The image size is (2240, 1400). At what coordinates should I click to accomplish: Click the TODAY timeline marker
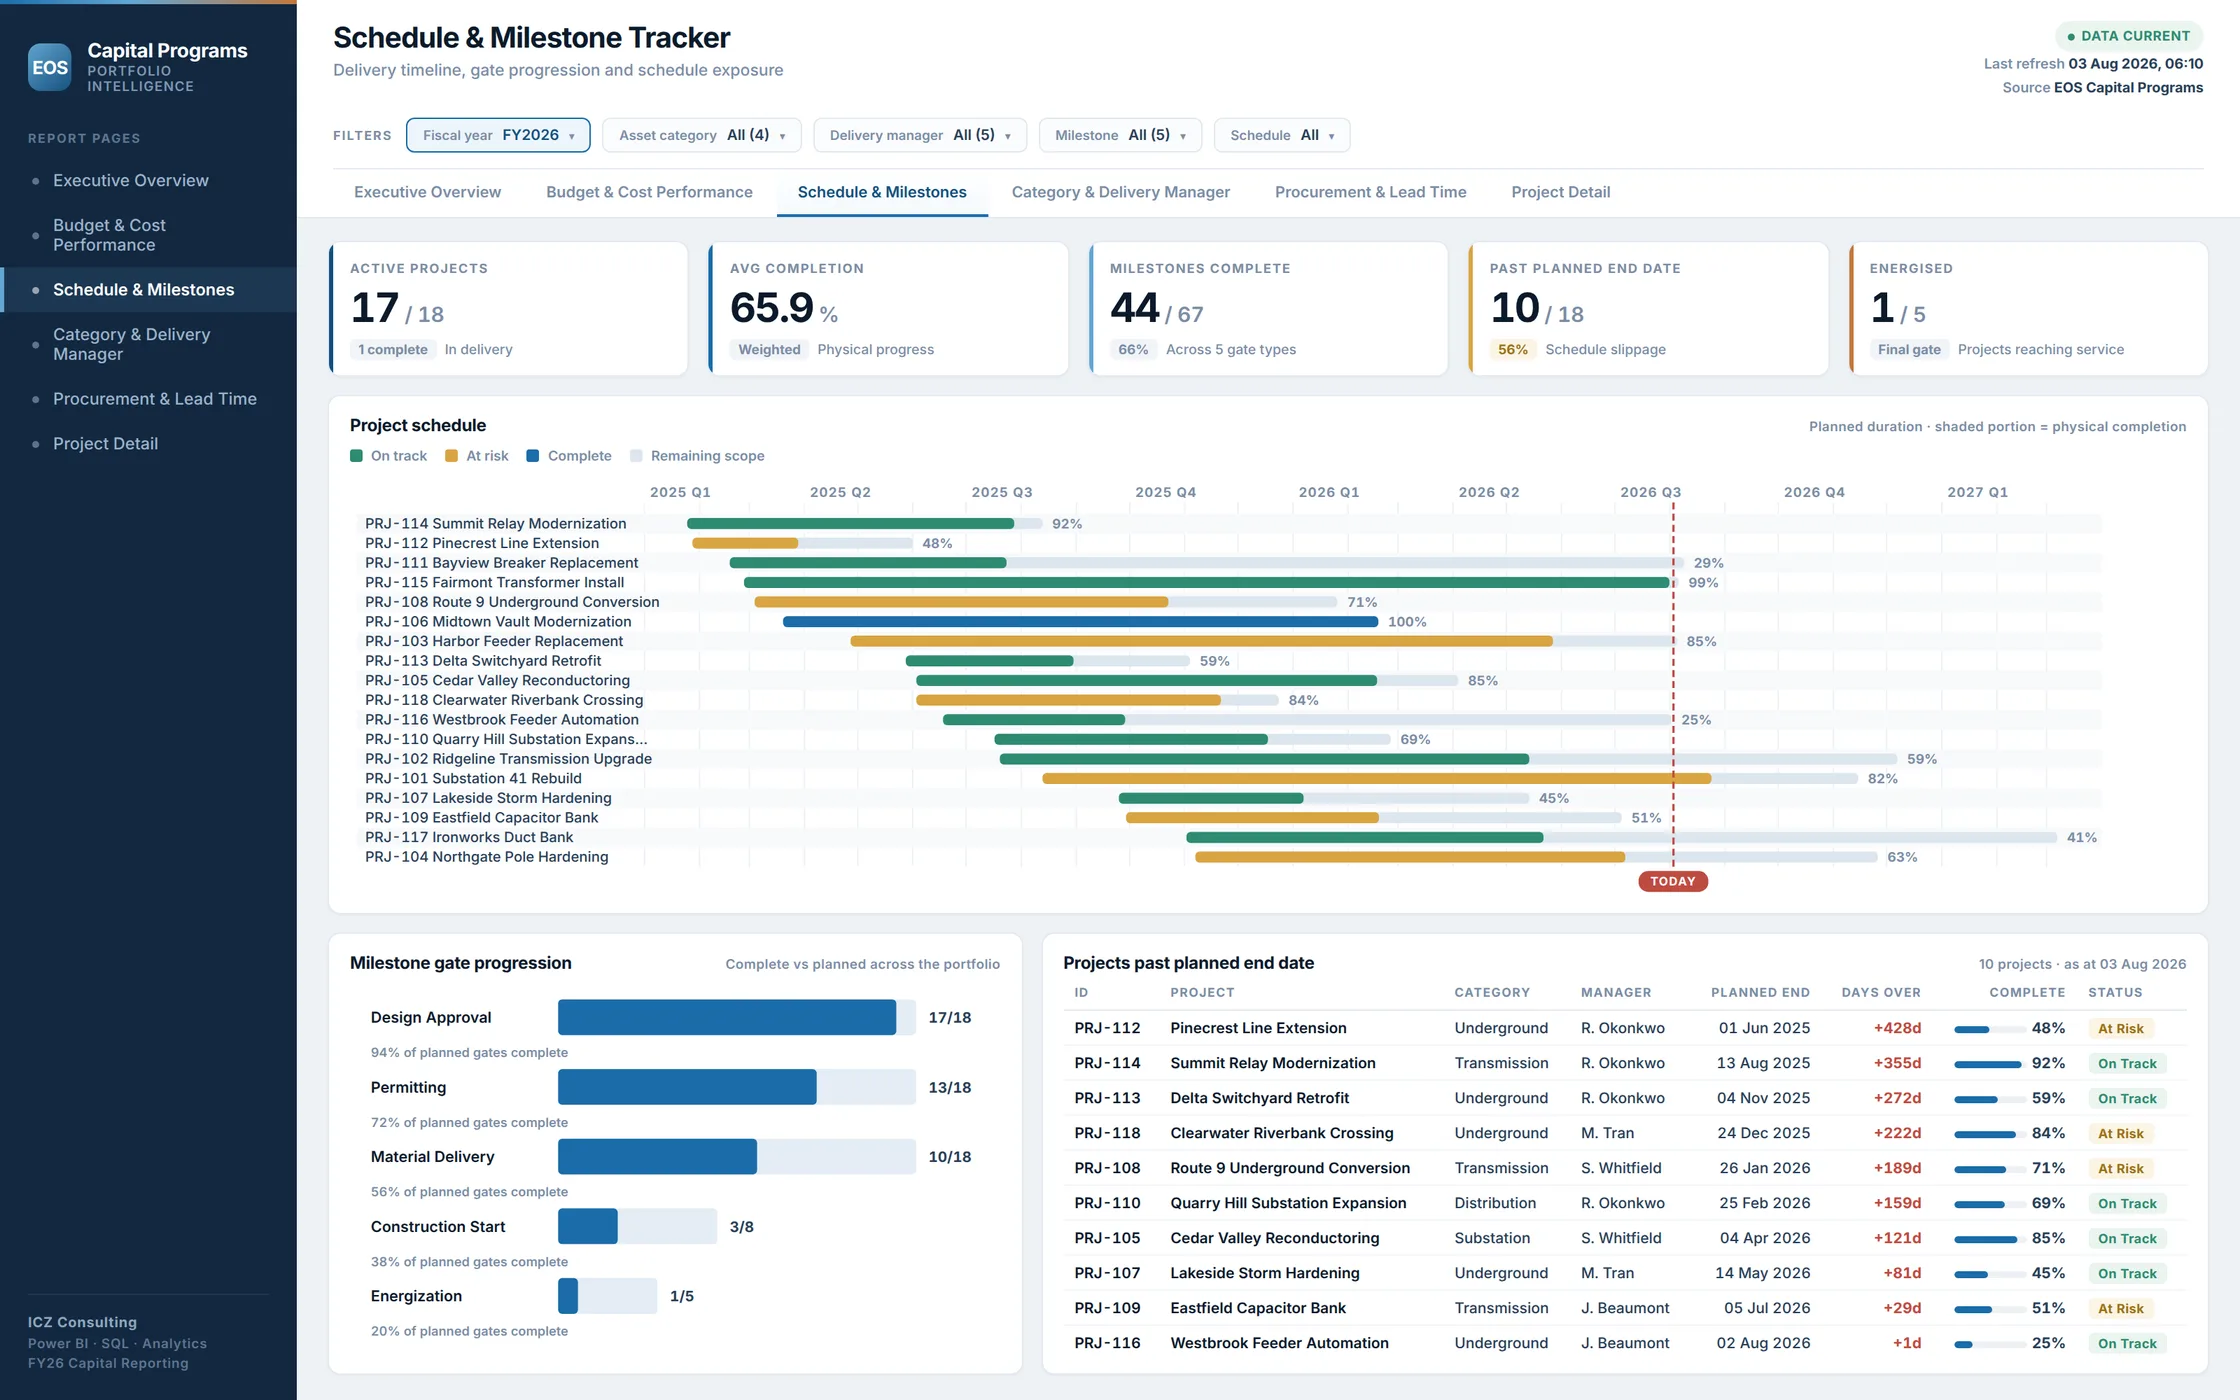[1673, 881]
